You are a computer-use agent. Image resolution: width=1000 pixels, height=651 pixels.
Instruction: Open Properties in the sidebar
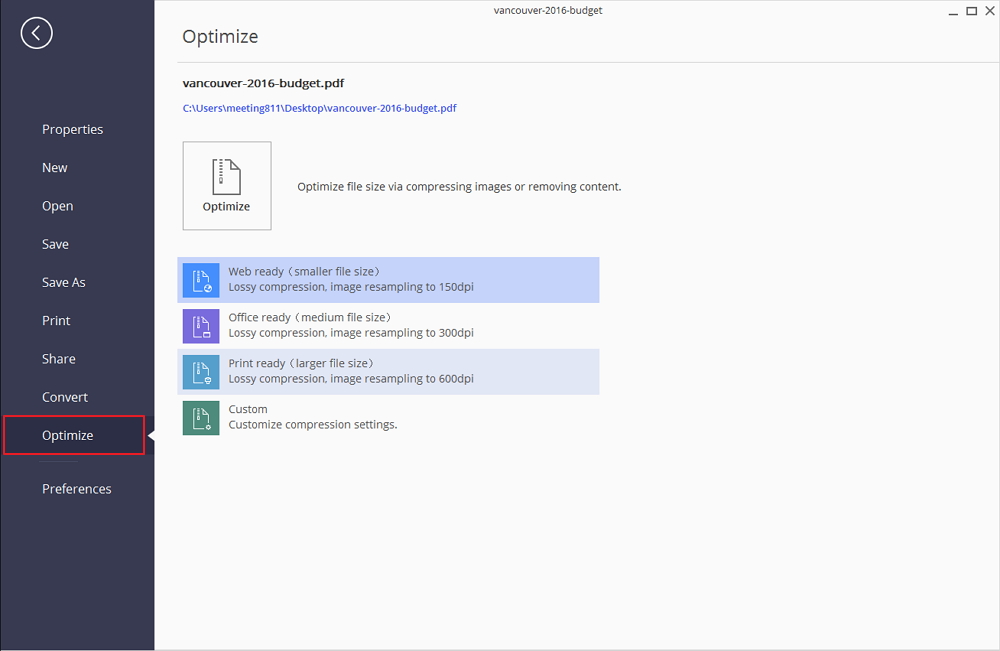click(x=73, y=129)
